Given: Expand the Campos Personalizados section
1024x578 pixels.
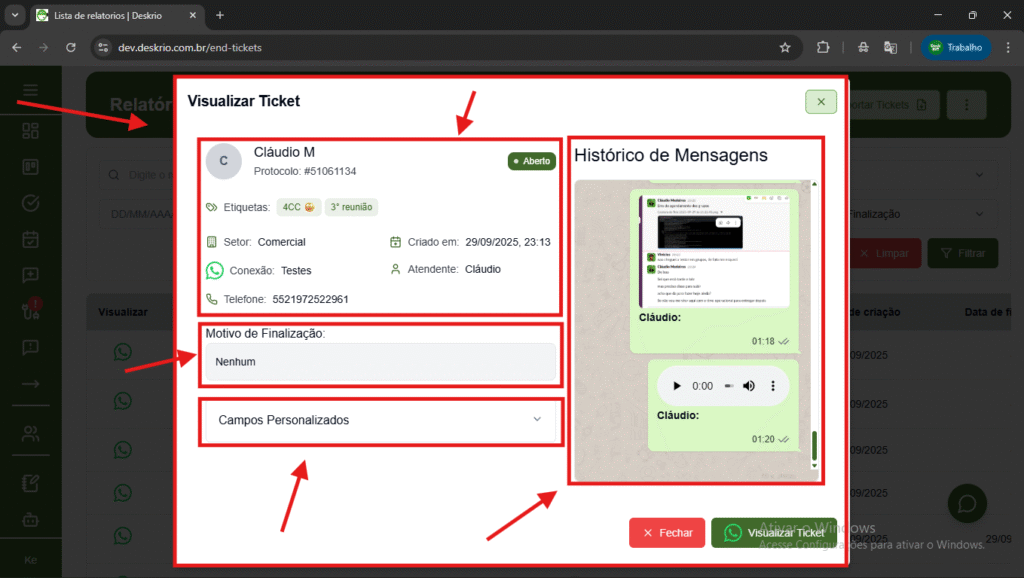Looking at the screenshot, I should click(380, 420).
